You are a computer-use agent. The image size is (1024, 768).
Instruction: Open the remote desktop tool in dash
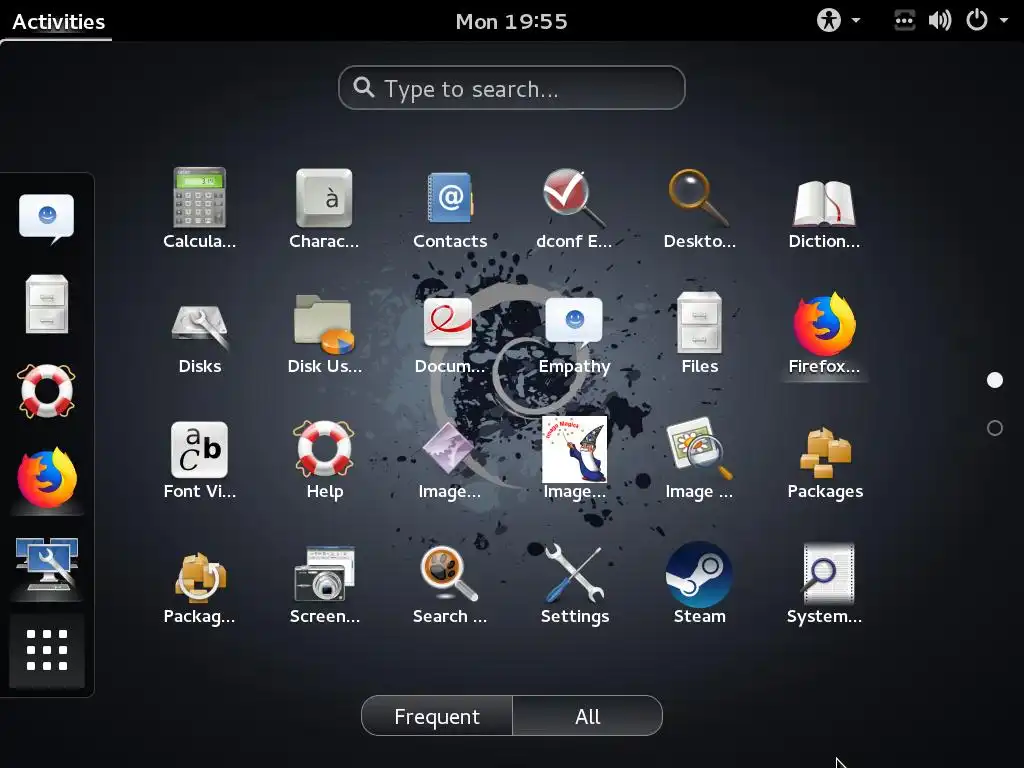pyautogui.click(x=46, y=564)
